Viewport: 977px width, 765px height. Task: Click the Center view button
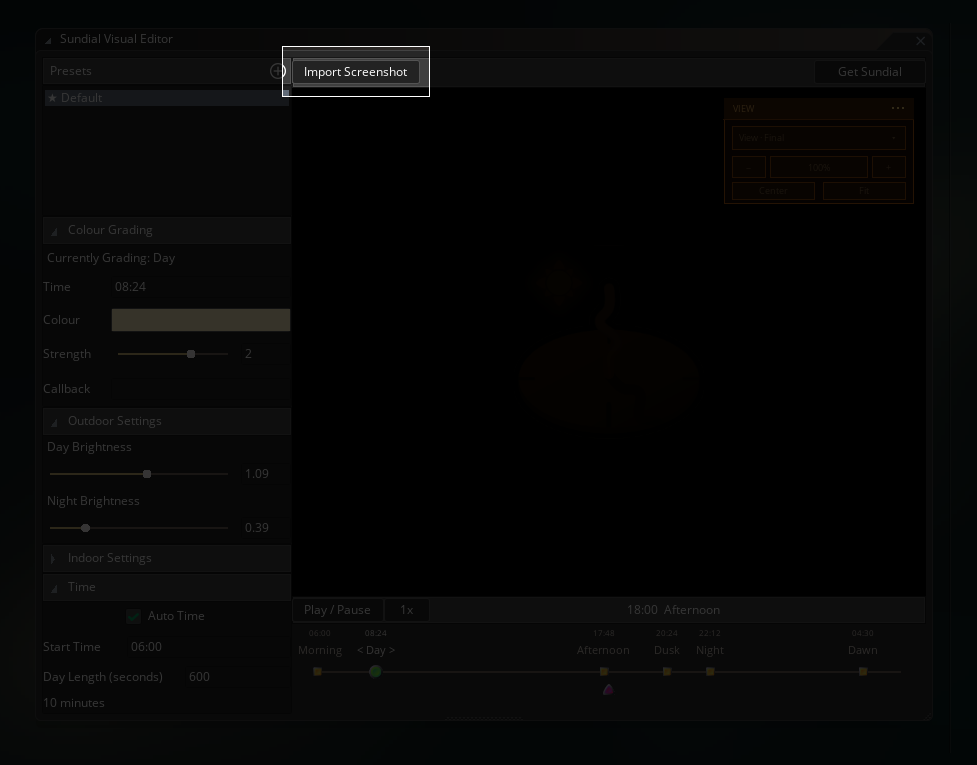click(773, 191)
